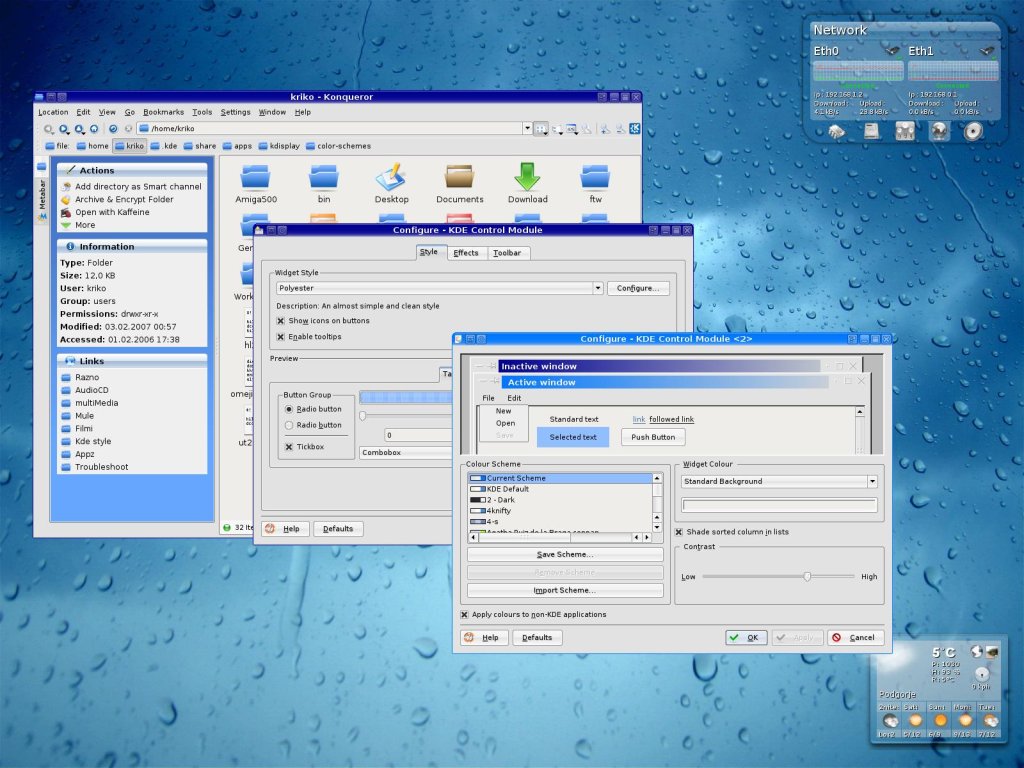1024x768 pixels.
Task: Go back with Konqueror's Back arrow
Action: click(x=48, y=129)
